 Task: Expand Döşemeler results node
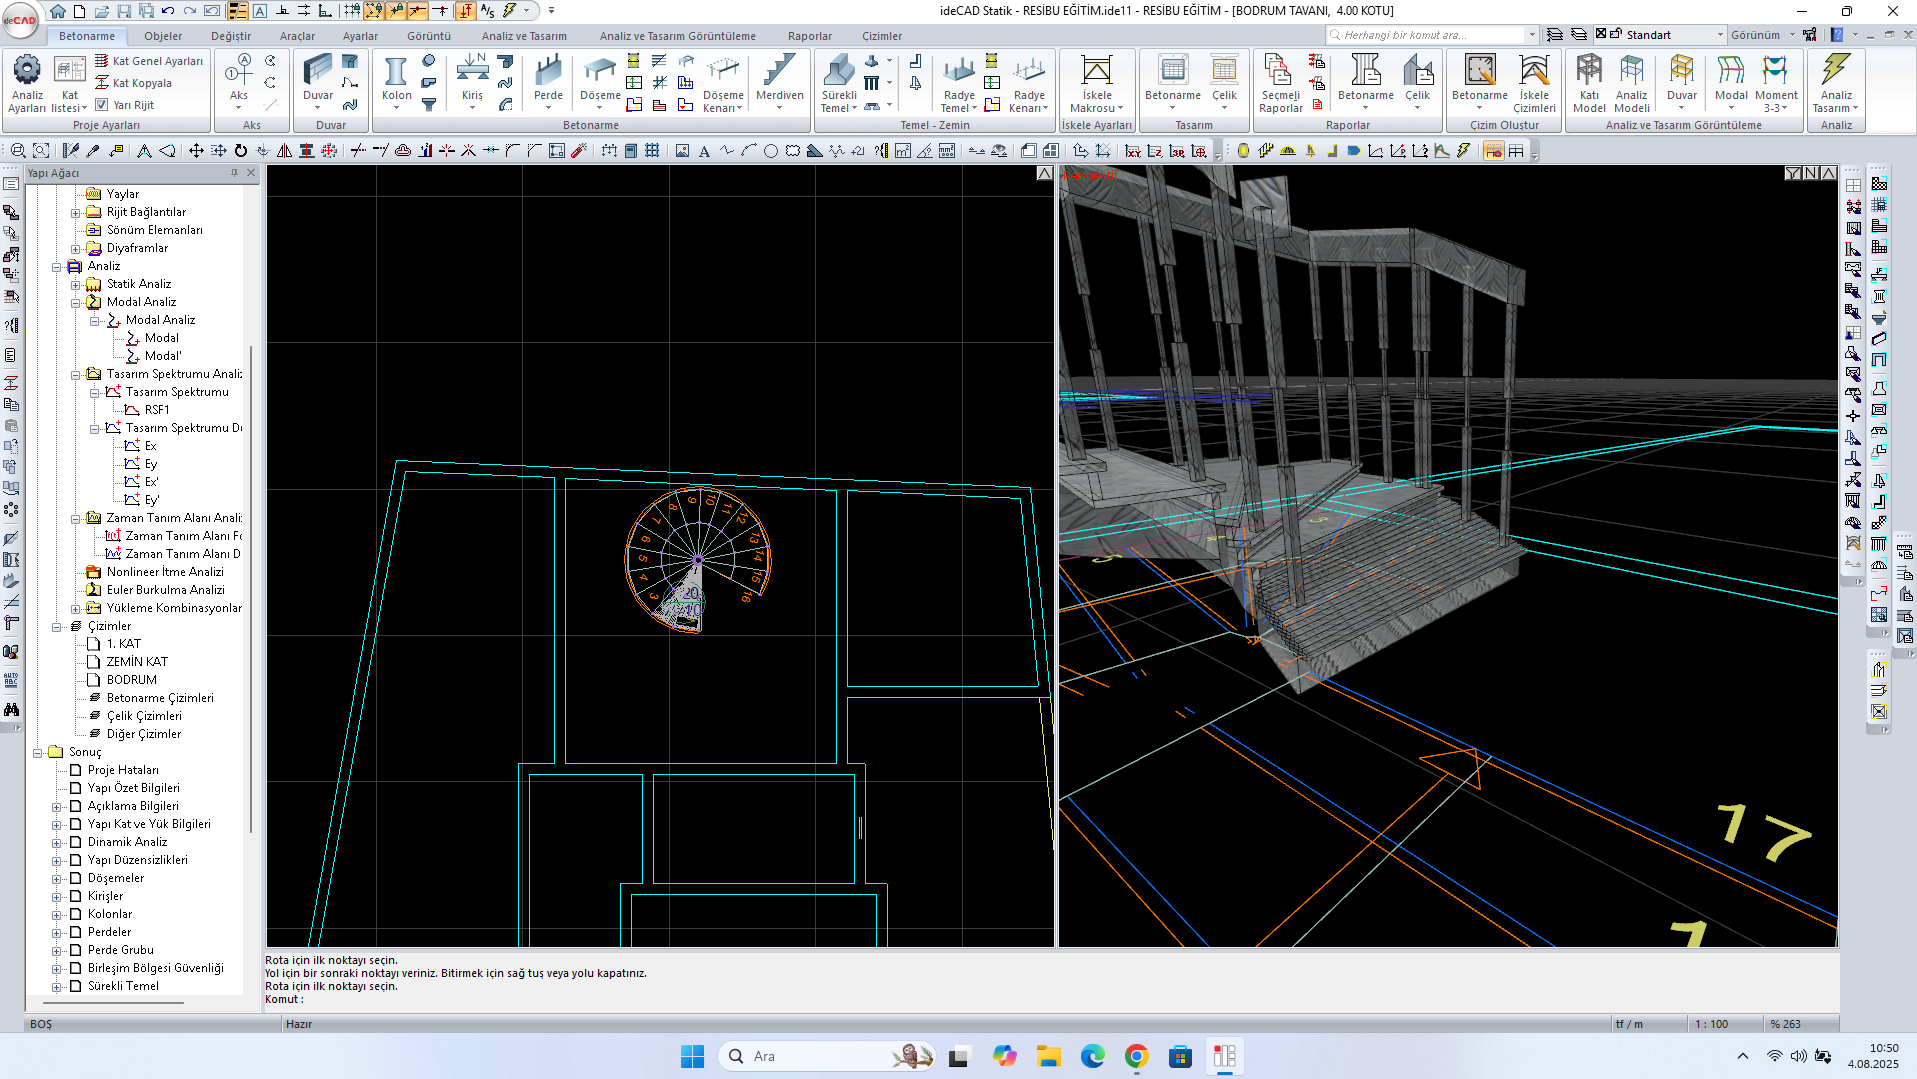coord(57,879)
